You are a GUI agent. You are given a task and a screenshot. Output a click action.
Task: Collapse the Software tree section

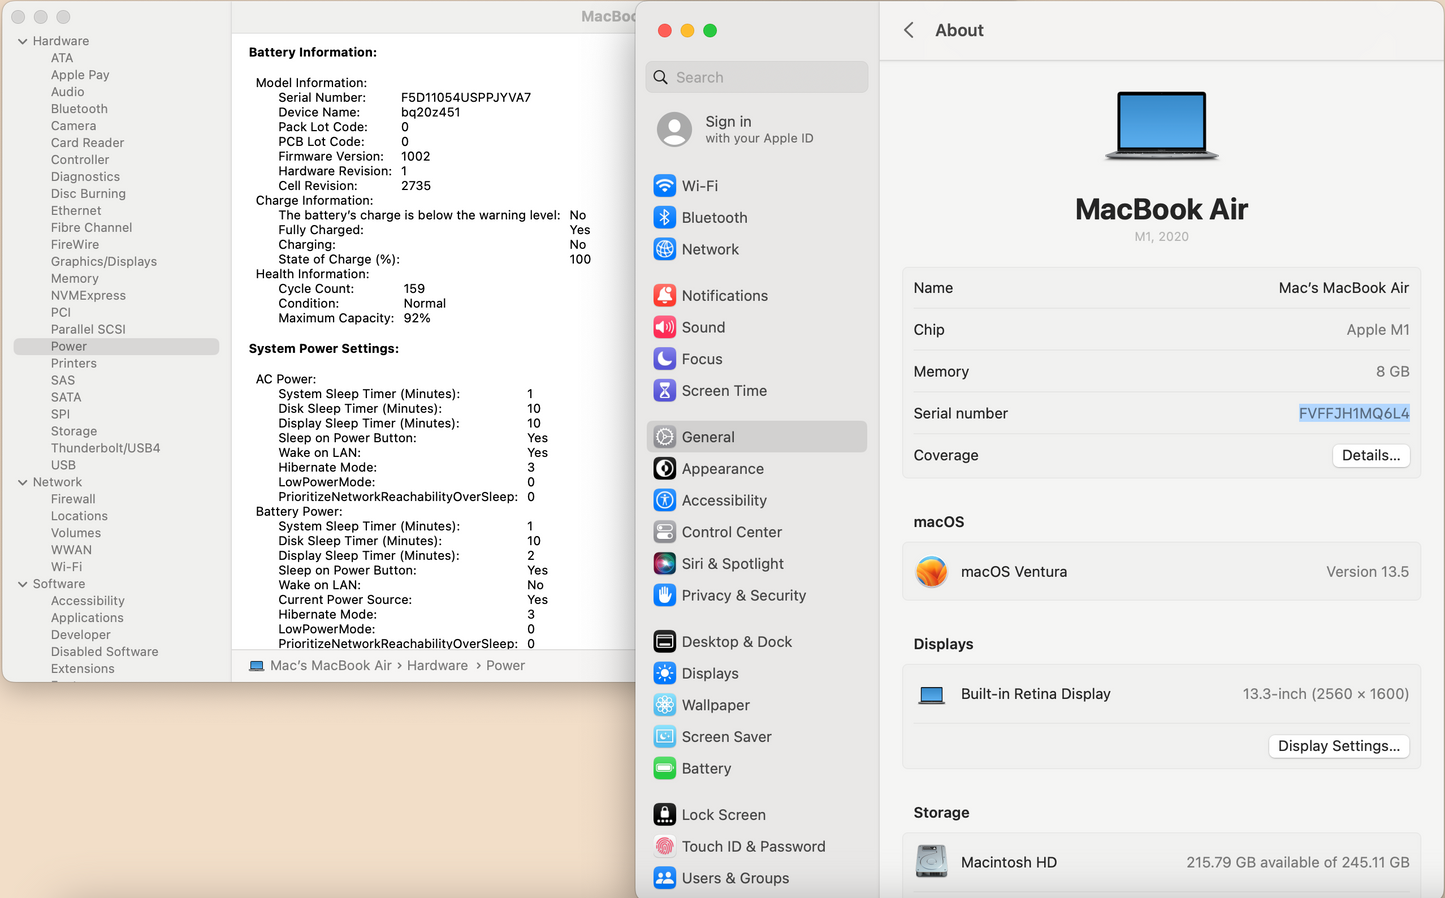pos(22,584)
